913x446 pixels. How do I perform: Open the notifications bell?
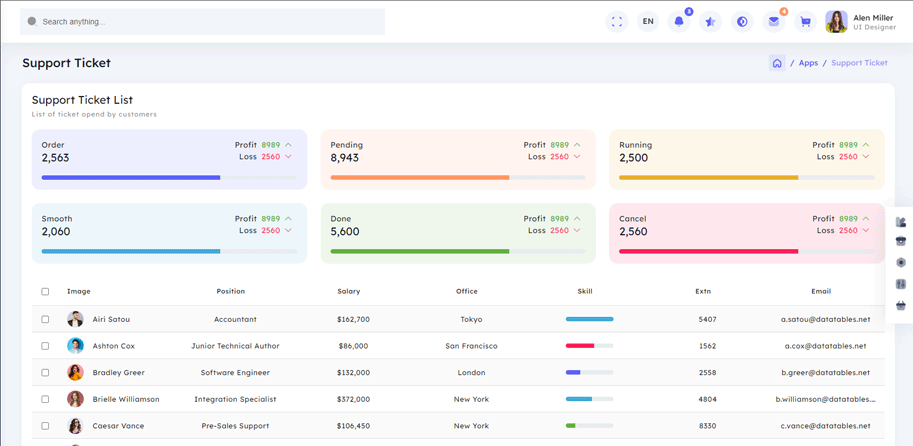click(x=679, y=21)
